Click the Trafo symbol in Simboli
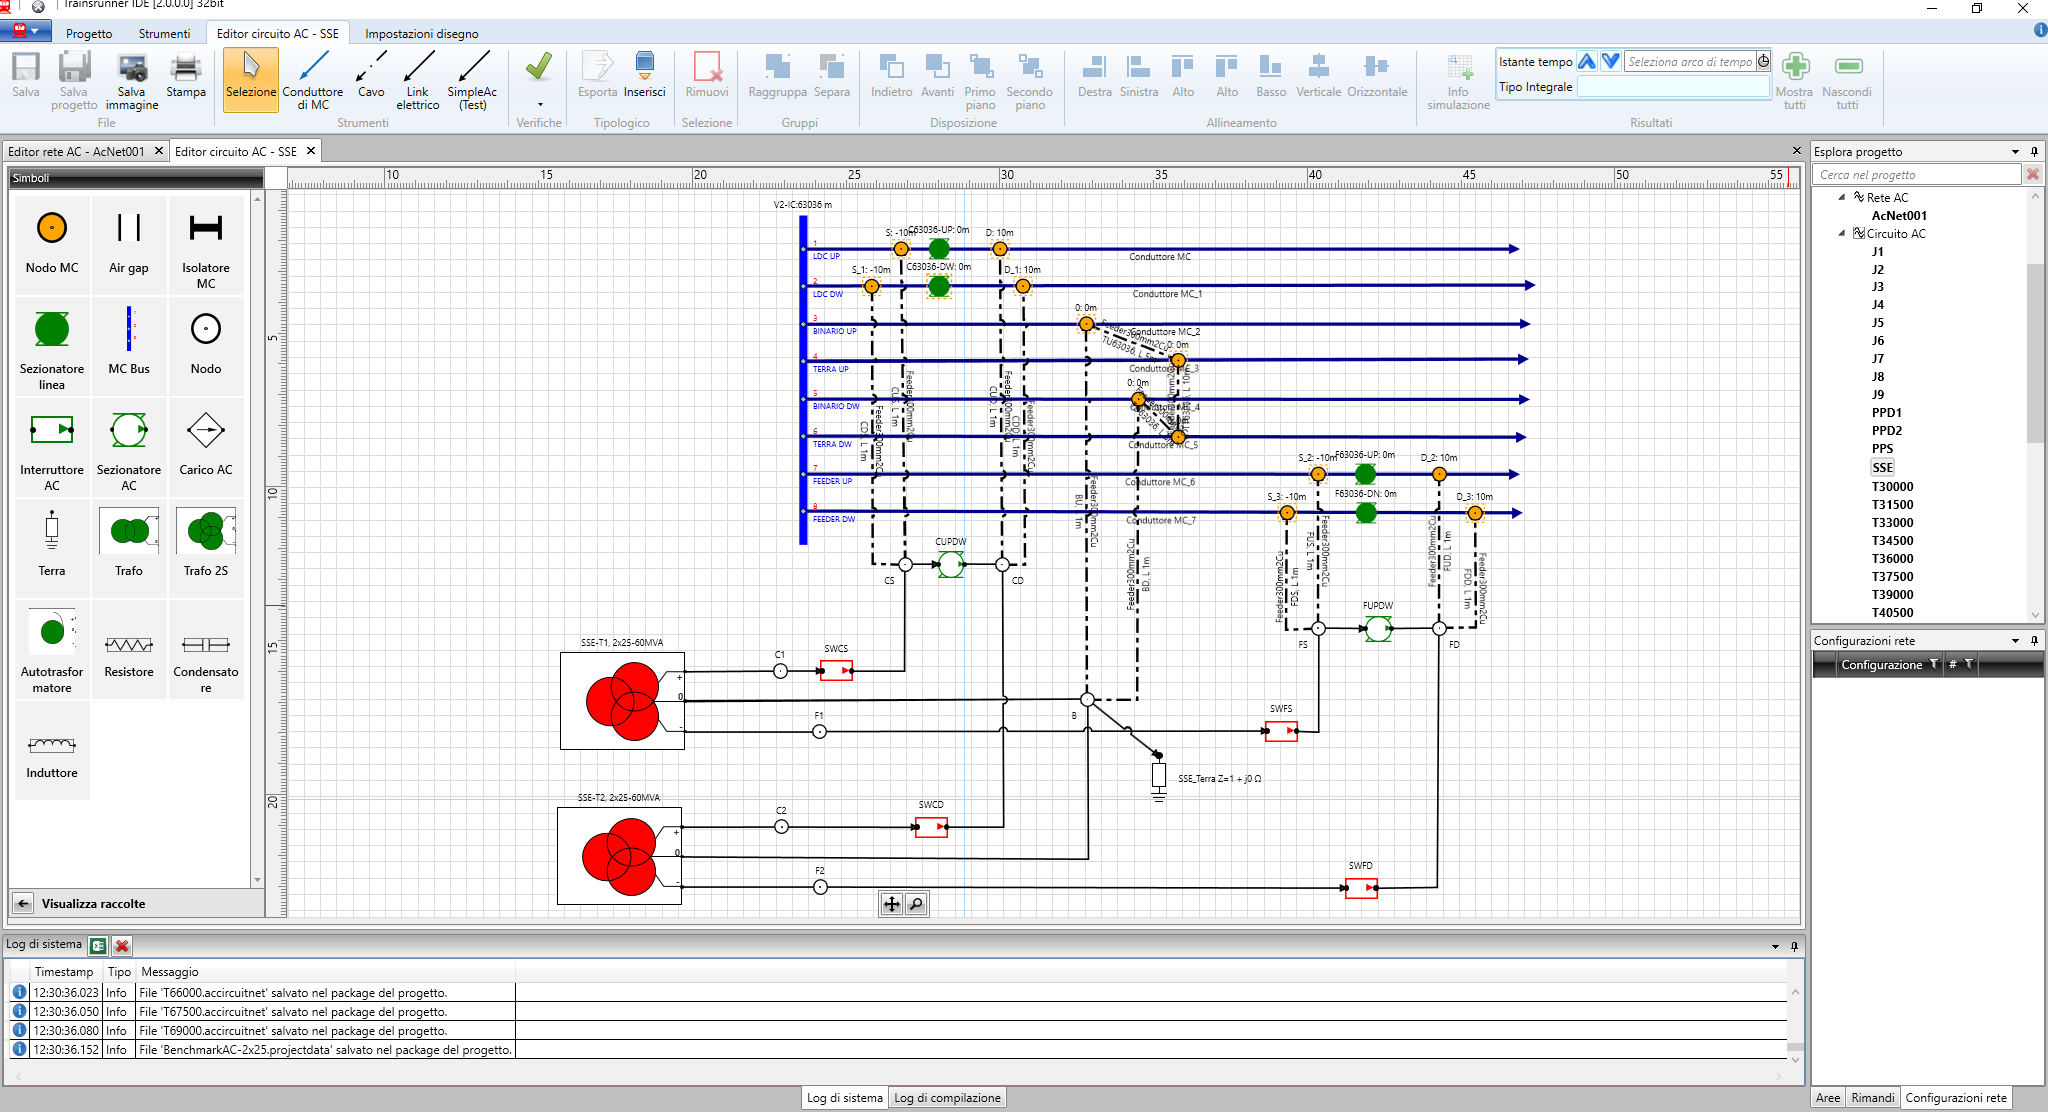 click(129, 541)
